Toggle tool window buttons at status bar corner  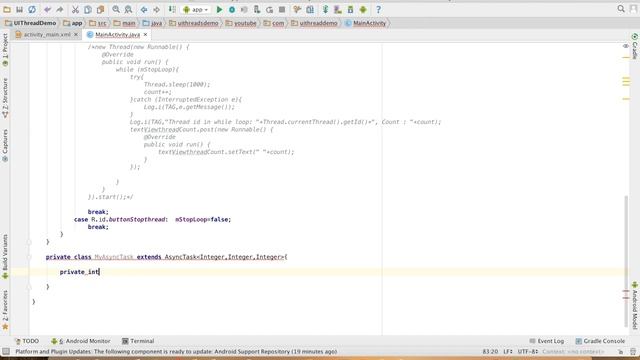point(6,351)
